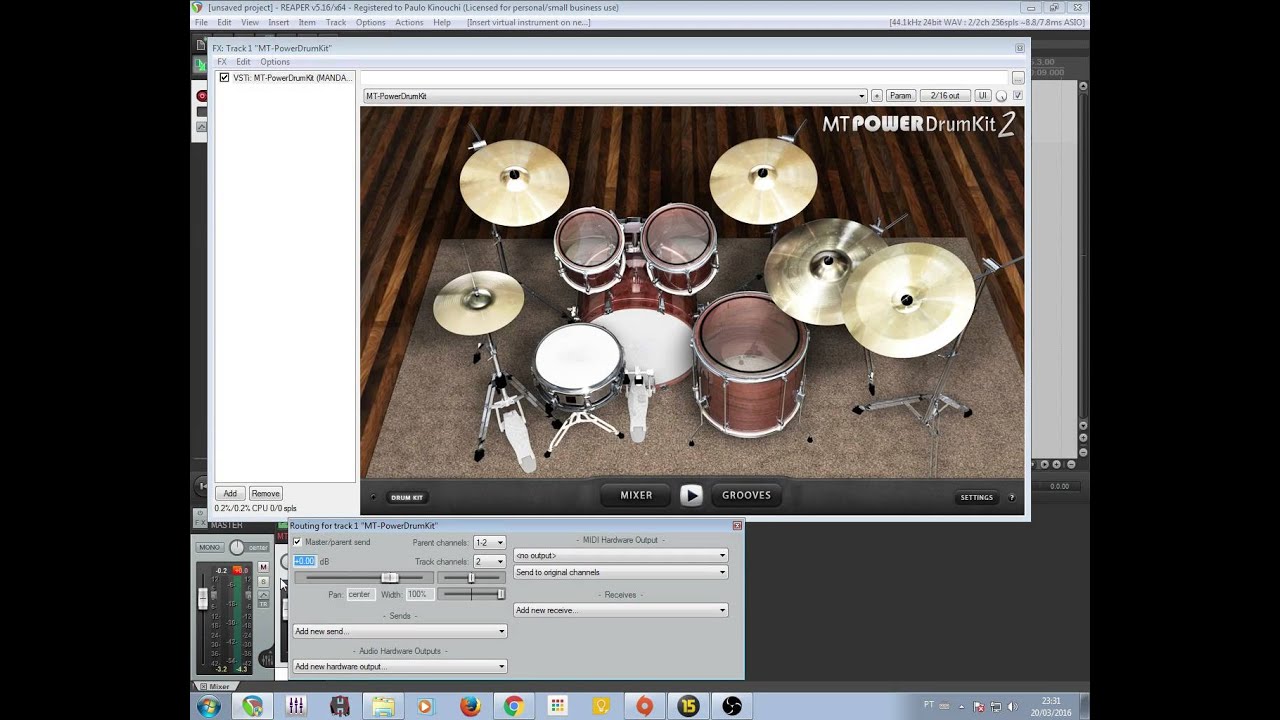Click the Windows Start button
The image size is (1280, 720).
click(209, 706)
